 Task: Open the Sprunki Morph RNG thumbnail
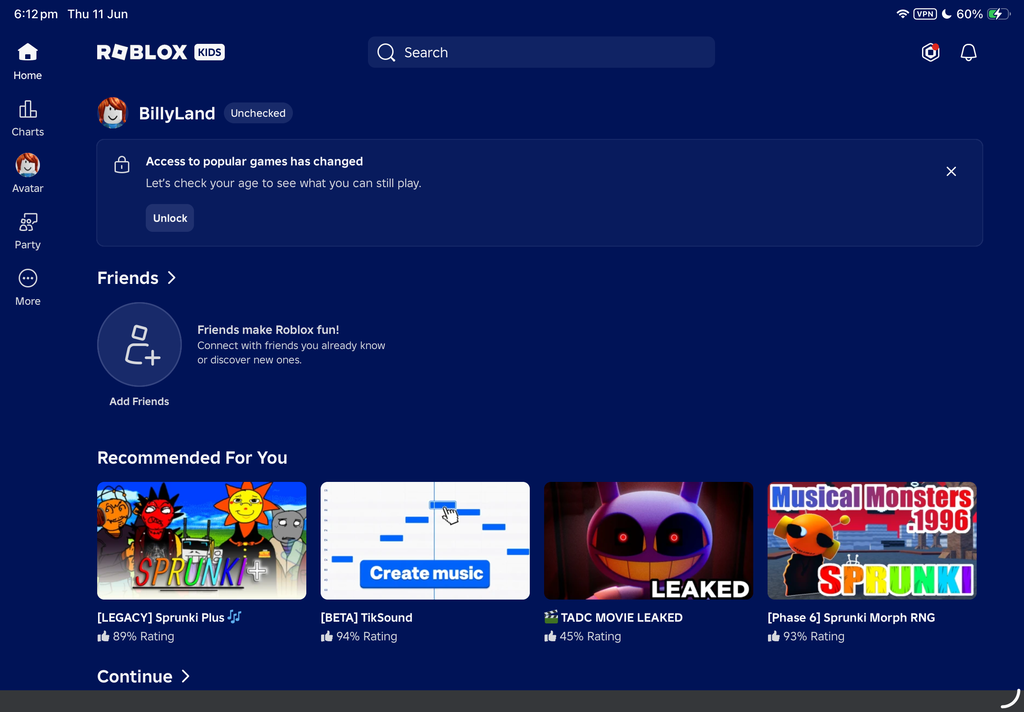click(x=872, y=541)
